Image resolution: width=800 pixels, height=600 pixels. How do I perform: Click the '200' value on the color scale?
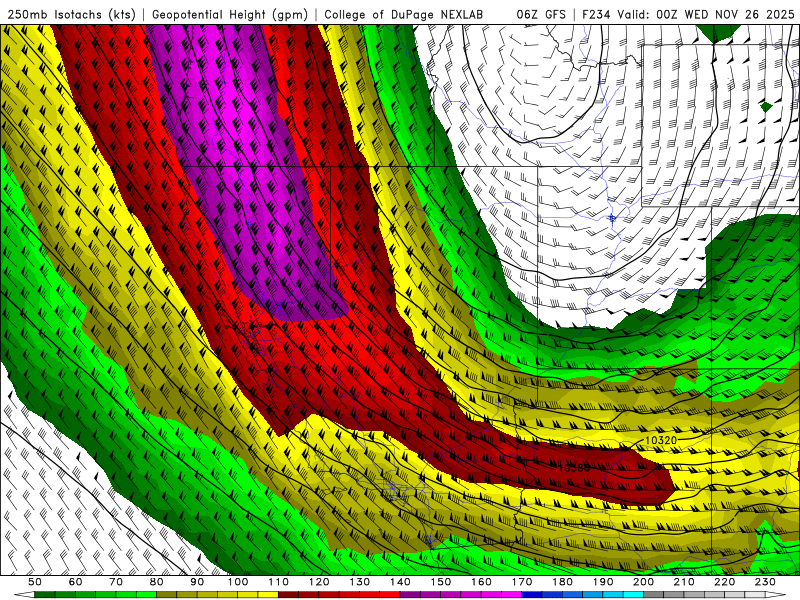643,582
